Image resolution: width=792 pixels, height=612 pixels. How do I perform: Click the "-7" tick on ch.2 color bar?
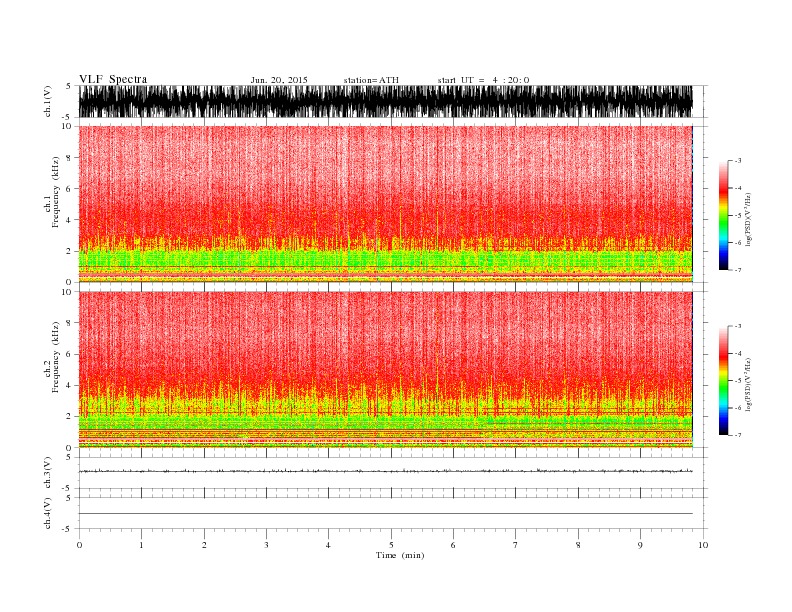[x=738, y=435]
